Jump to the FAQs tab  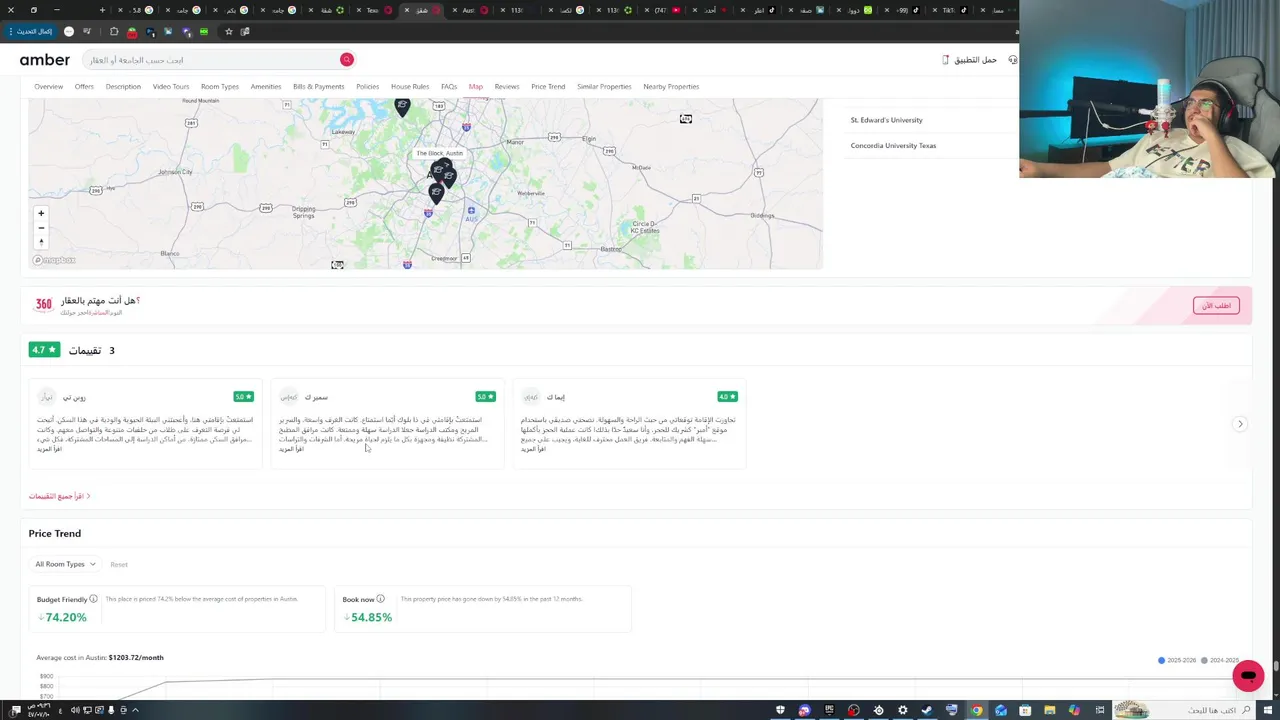click(x=449, y=87)
